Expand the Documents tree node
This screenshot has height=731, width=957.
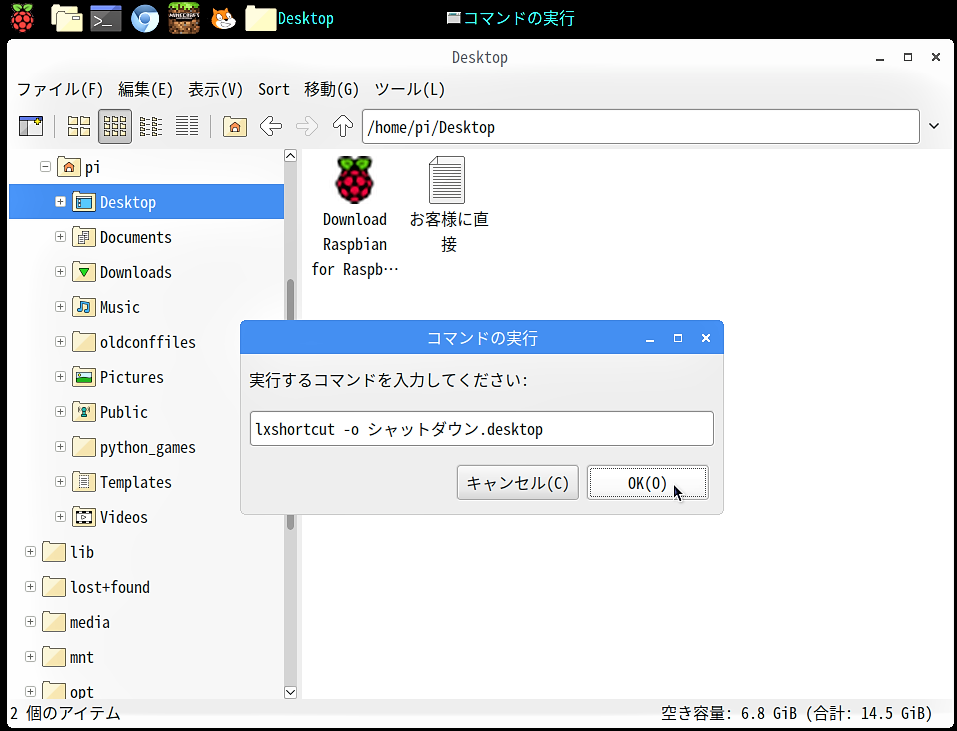pyautogui.click(x=60, y=236)
